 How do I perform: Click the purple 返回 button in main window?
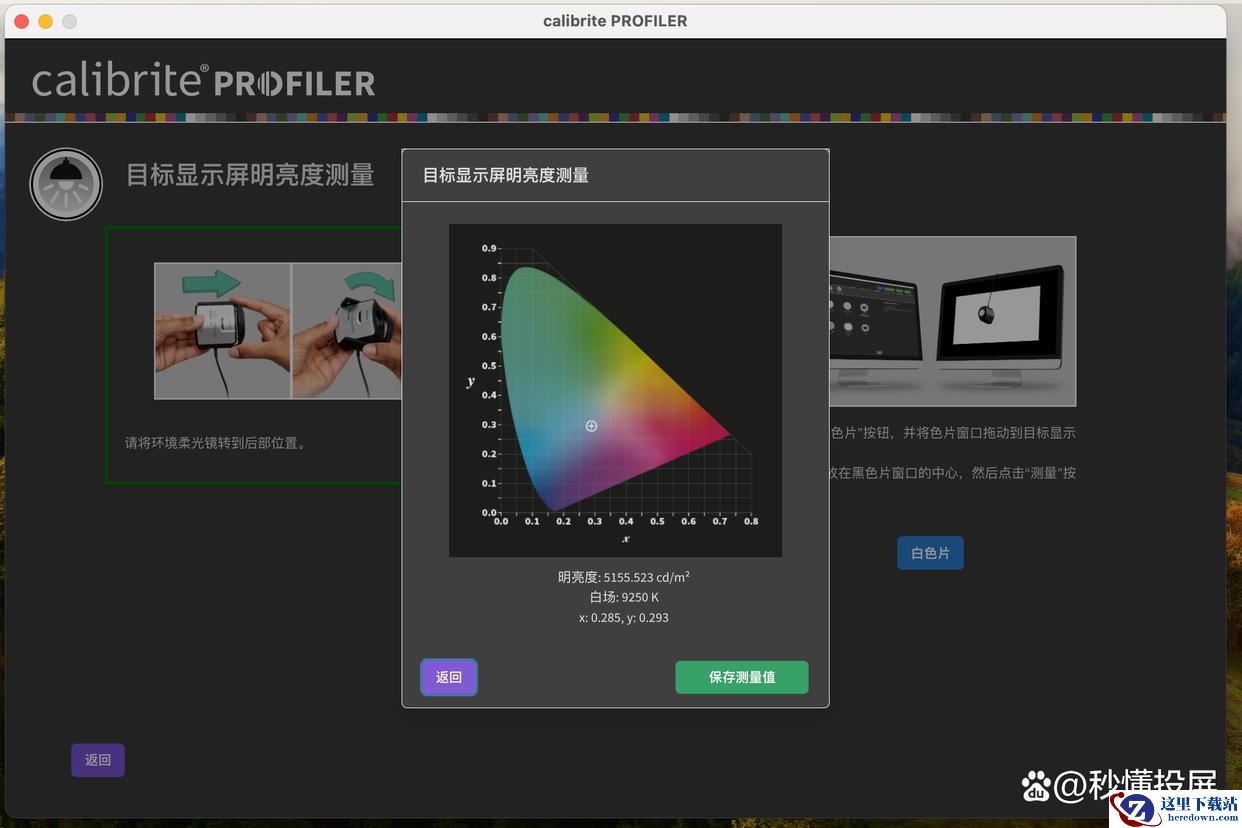98,760
